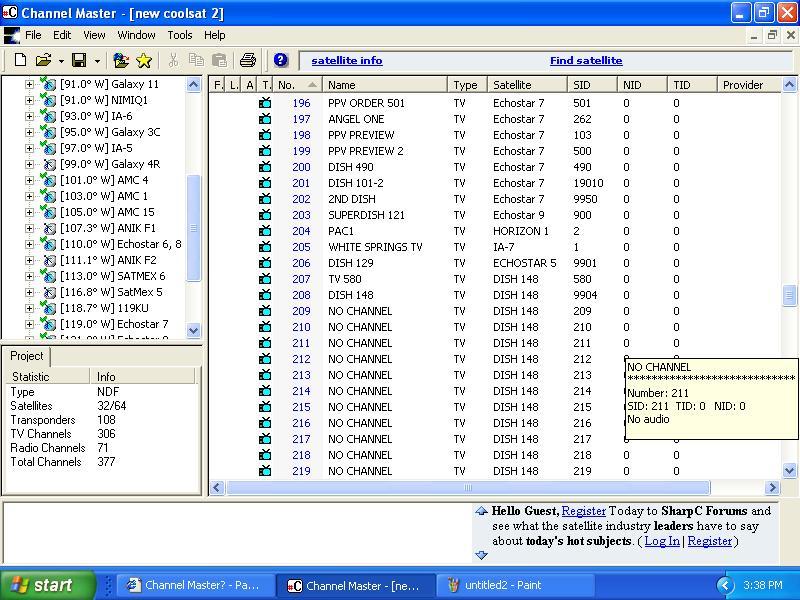Image resolution: width=800 pixels, height=600 pixels.
Task: Open the File menu
Action: (x=33, y=35)
